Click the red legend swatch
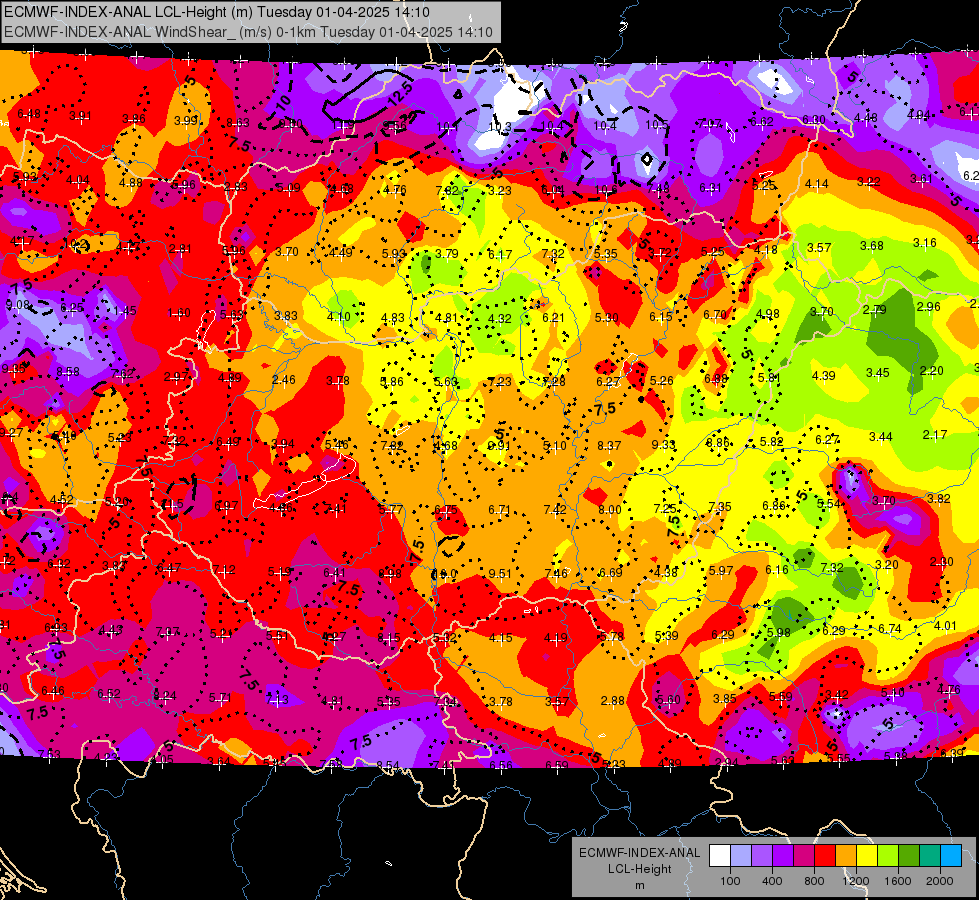Image resolution: width=979 pixels, height=900 pixels. click(825, 856)
